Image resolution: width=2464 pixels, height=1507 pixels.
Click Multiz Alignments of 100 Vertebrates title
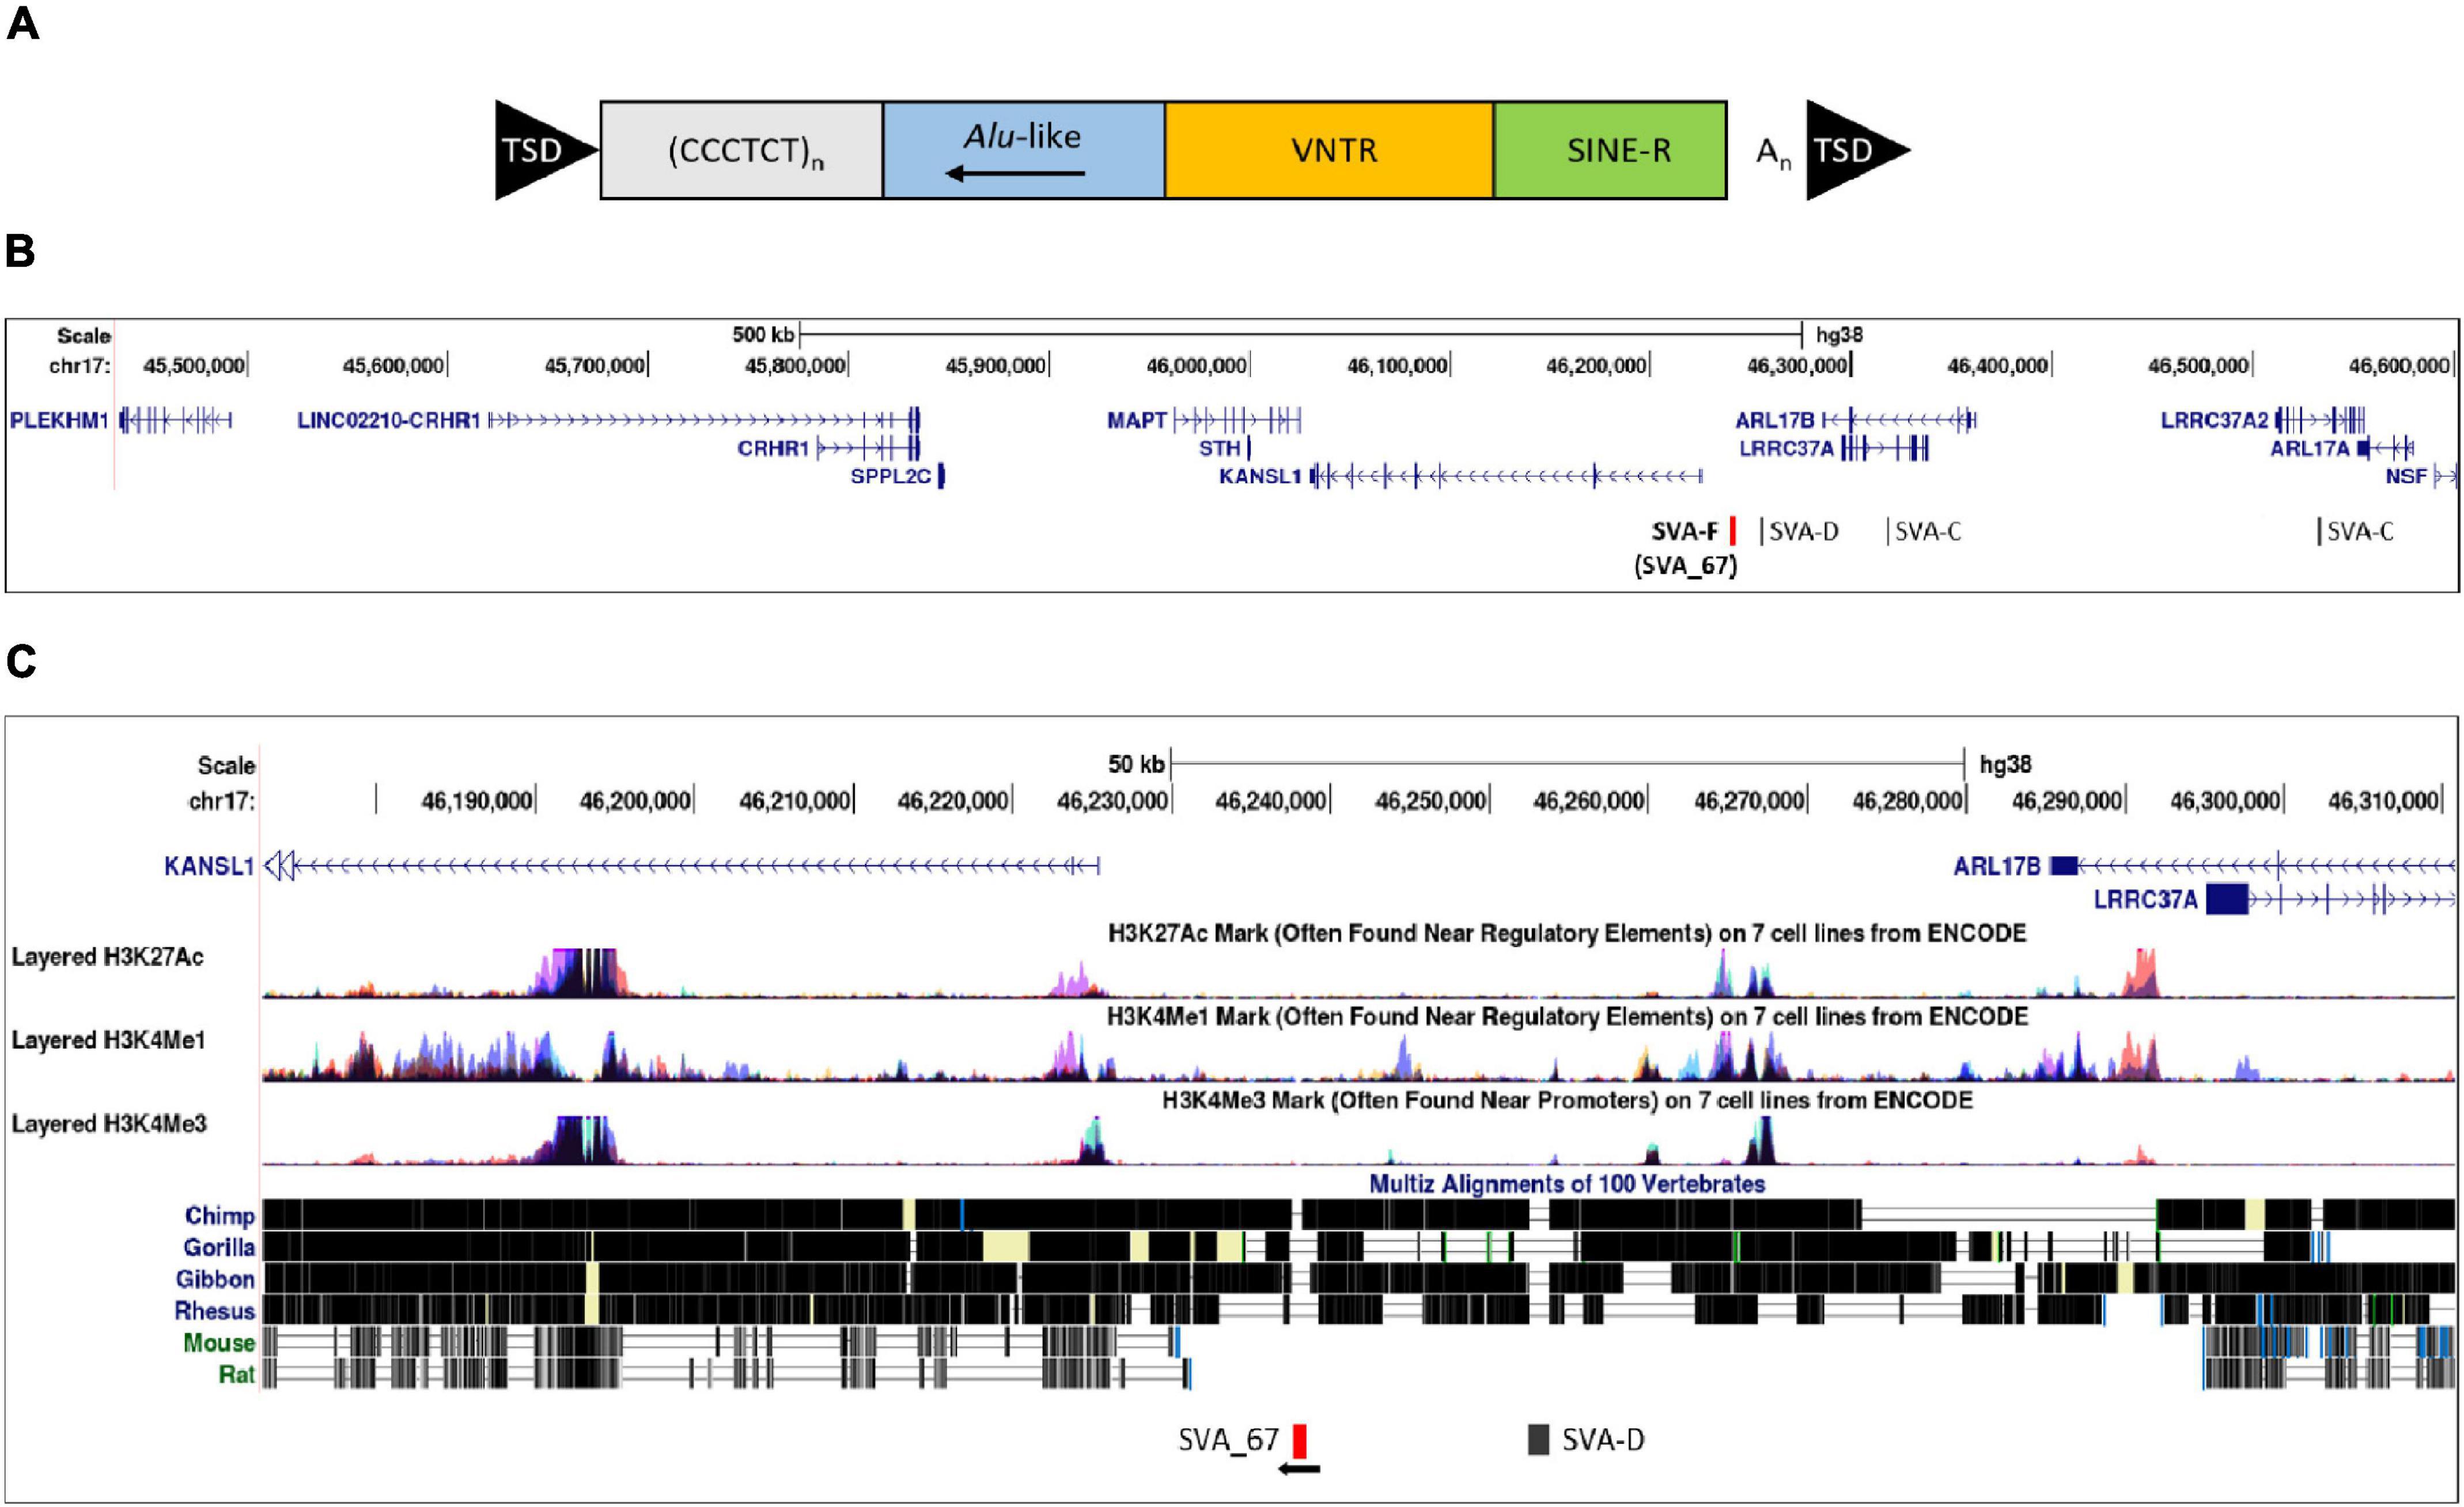[x=1567, y=1184]
